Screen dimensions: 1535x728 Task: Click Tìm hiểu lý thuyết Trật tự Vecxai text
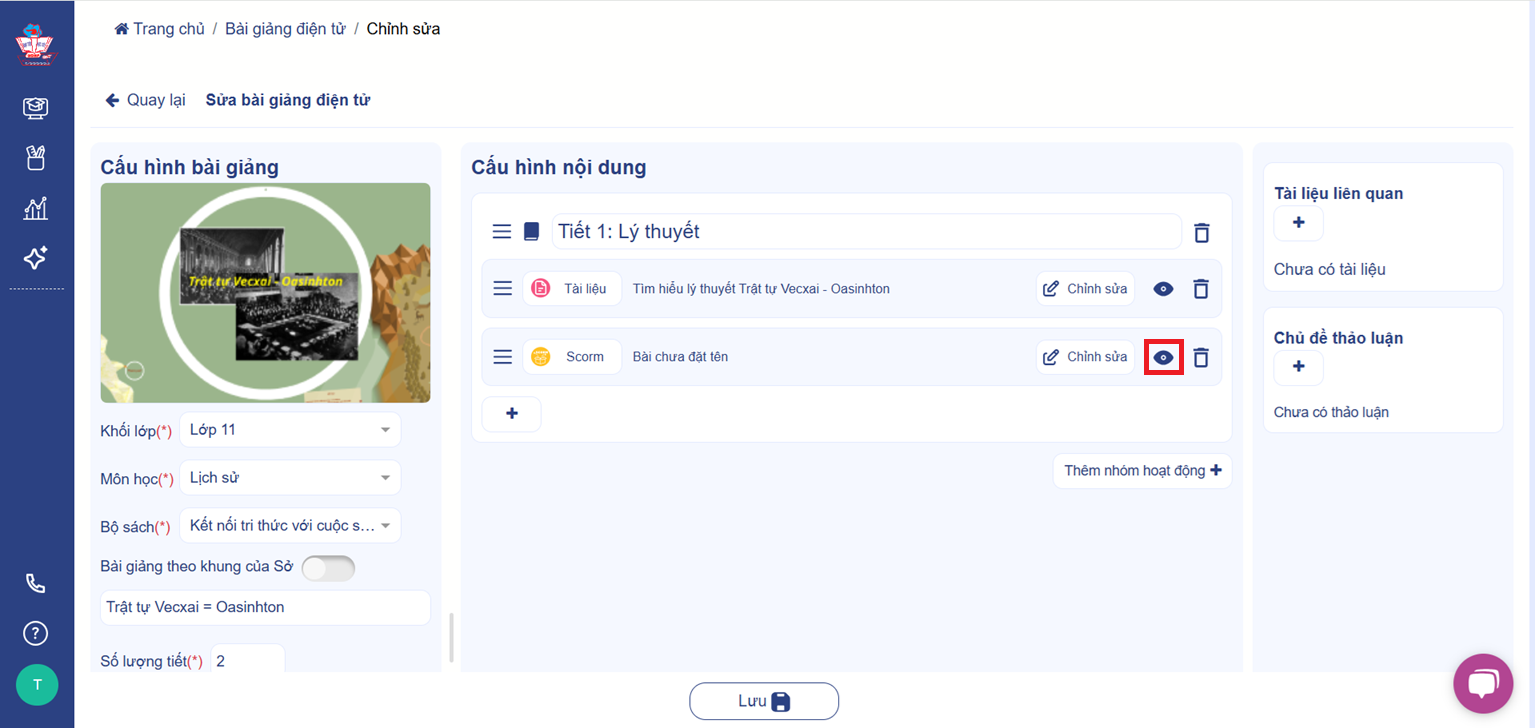[761, 289]
